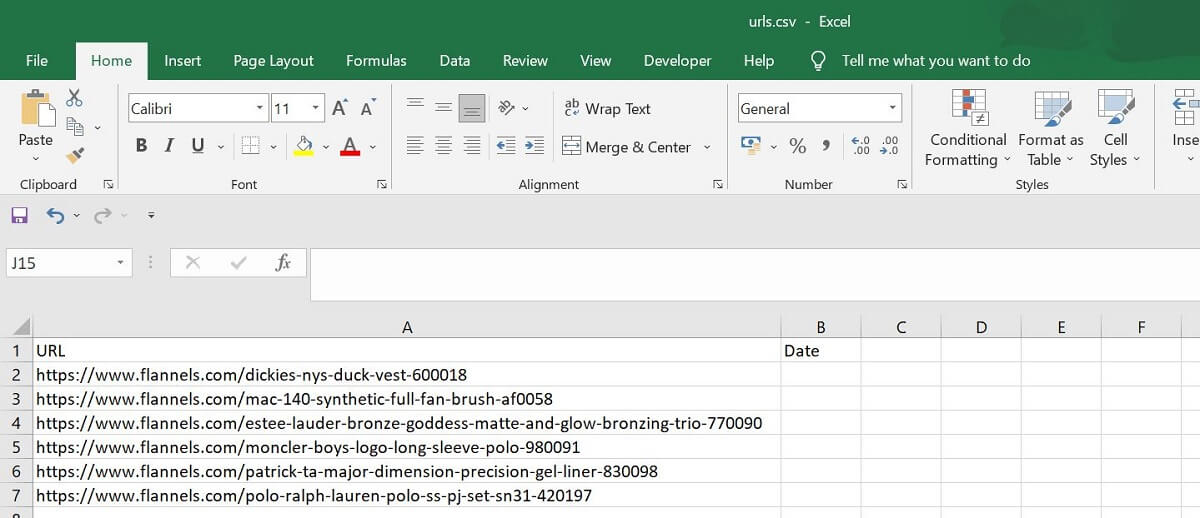The height and width of the screenshot is (518, 1200).
Task: Click inside the formula bar
Action: (x=754, y=274)
